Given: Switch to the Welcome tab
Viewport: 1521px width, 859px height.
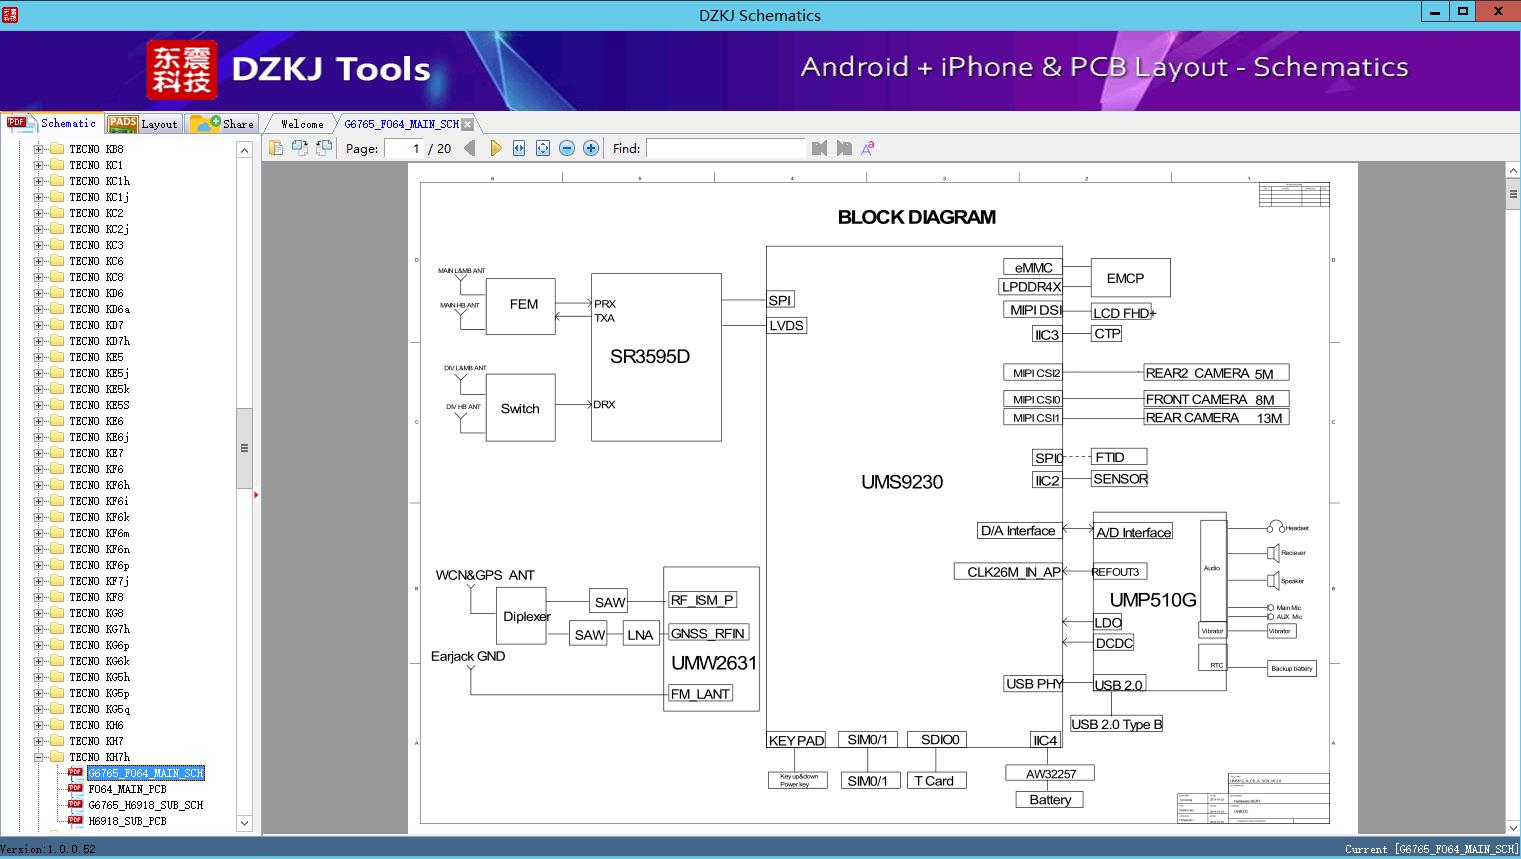Looking at the screenshot, I should [302, 124].
